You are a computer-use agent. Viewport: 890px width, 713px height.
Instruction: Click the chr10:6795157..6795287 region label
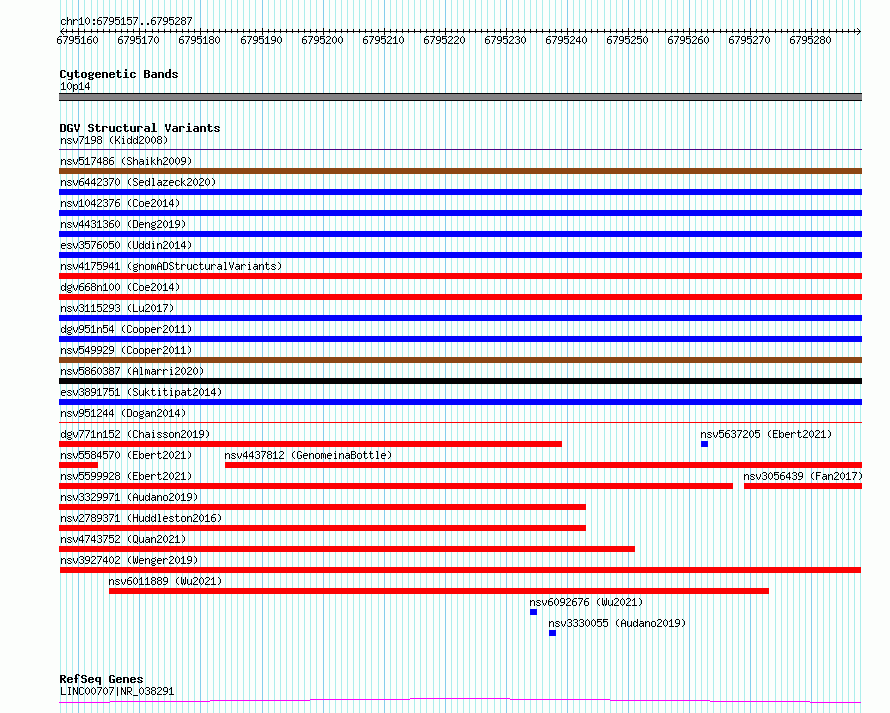pos(126,22)
